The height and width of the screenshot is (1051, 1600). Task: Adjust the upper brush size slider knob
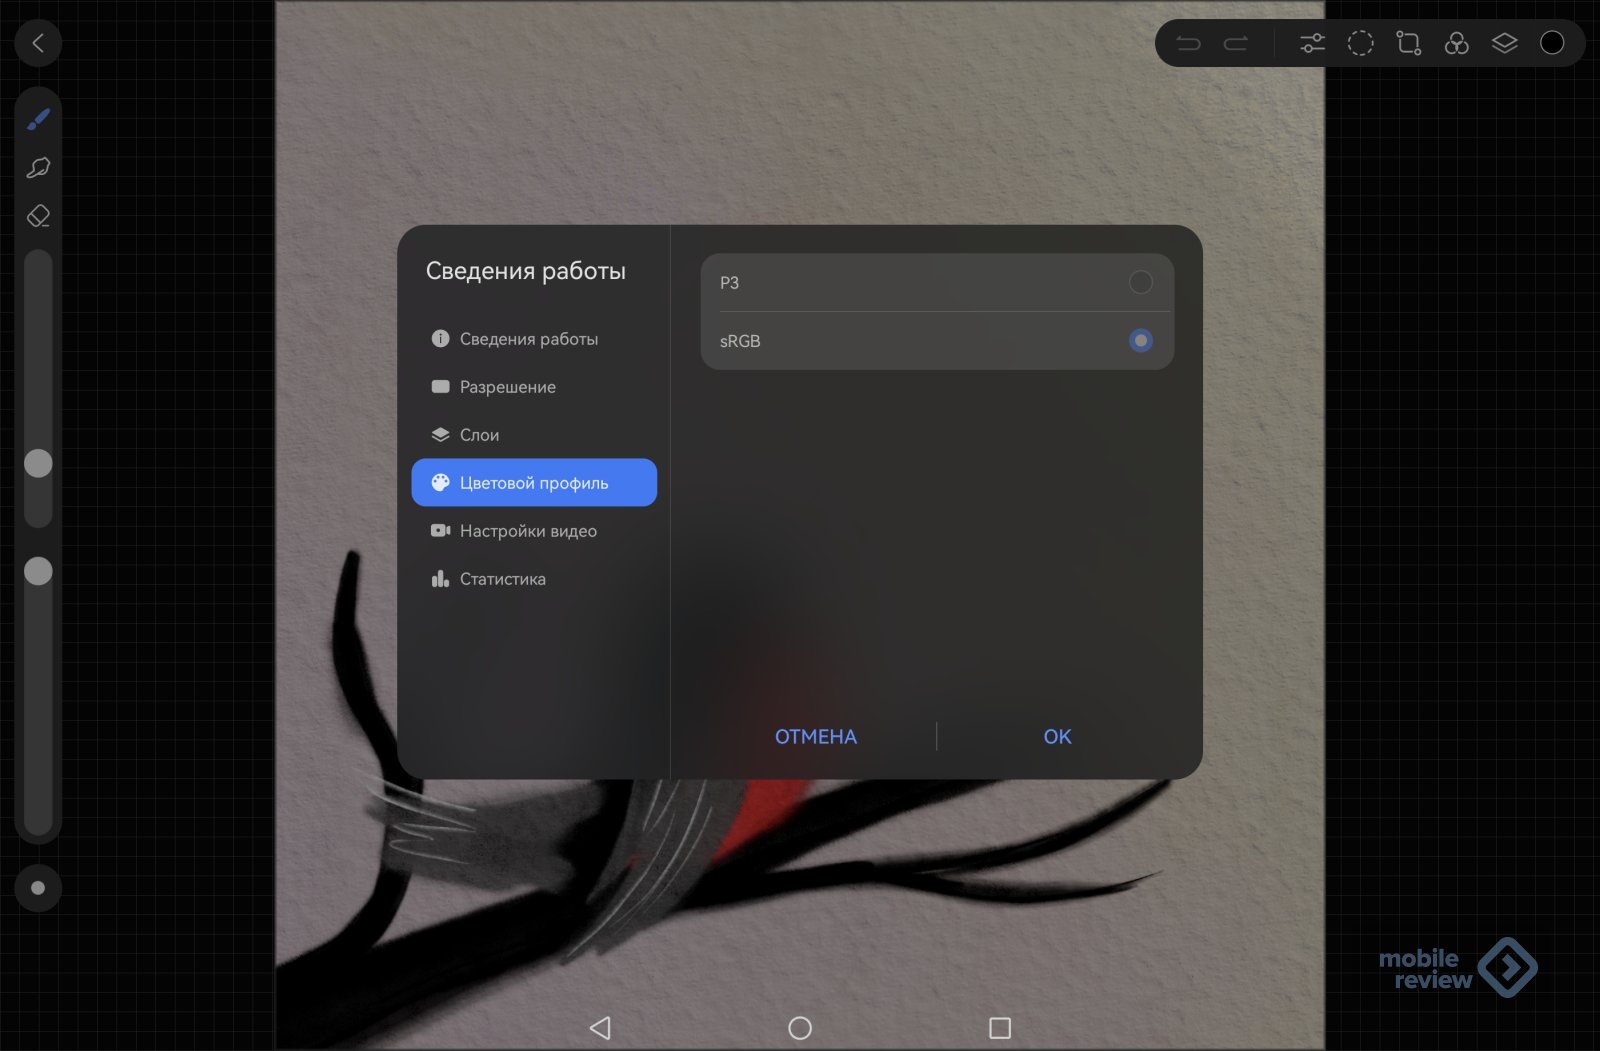click(38, 463)
